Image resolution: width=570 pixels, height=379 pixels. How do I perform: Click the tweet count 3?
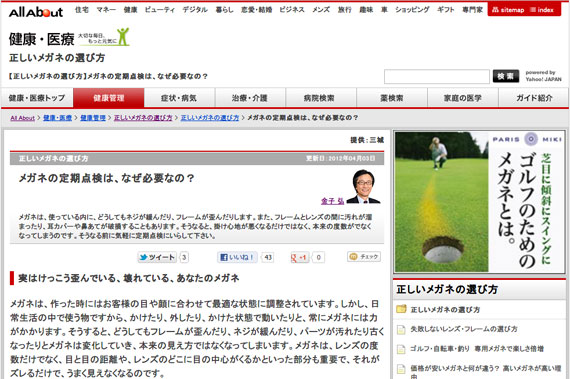(184, 257)
